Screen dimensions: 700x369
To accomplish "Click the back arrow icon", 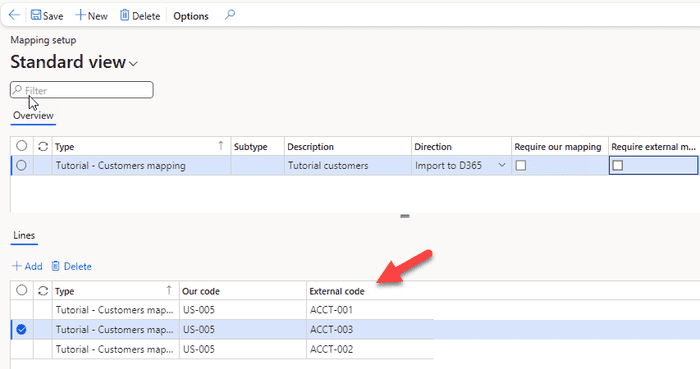I will [x=14, y=15].
